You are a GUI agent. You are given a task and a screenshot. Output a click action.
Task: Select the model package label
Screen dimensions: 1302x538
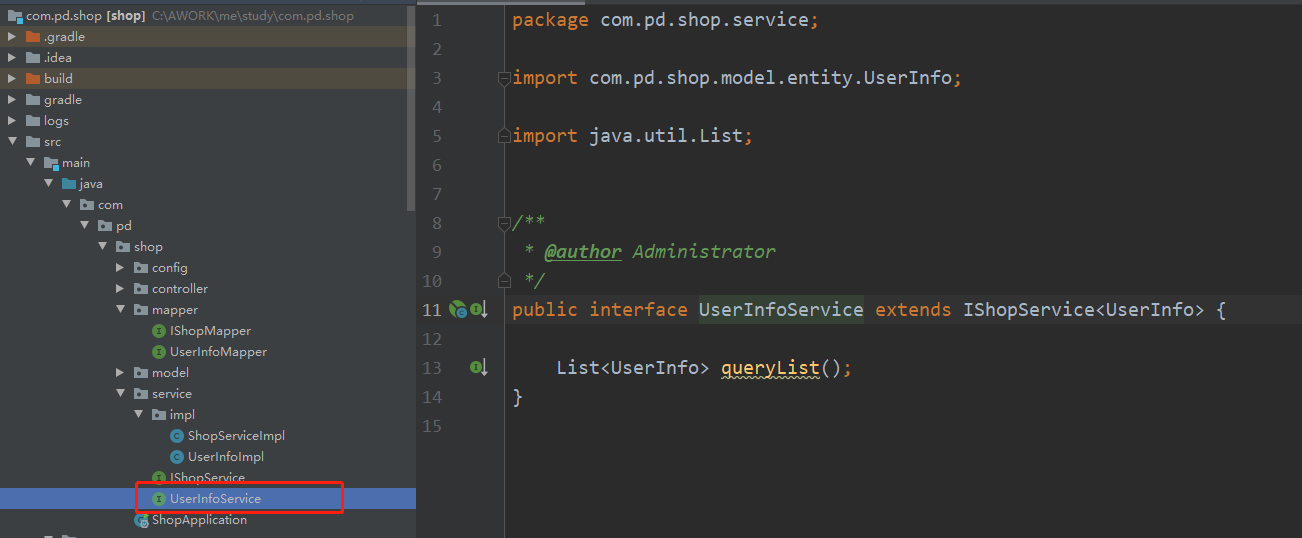click(170, 372)
